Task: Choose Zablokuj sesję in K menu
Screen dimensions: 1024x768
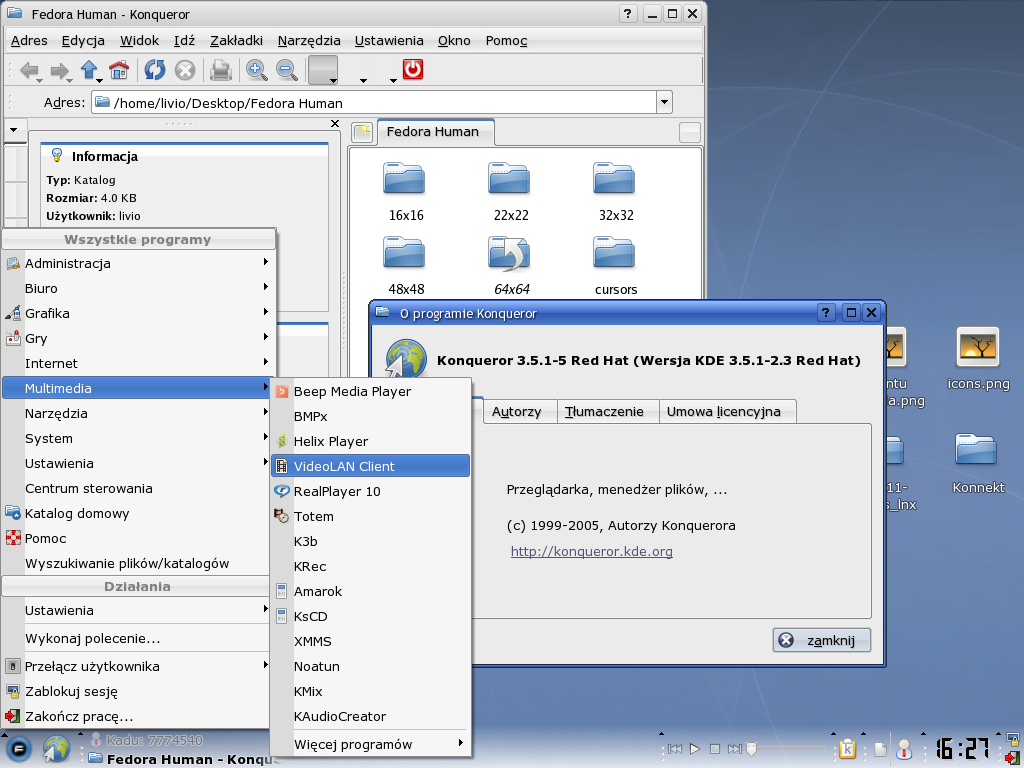Action: [136, 691]
